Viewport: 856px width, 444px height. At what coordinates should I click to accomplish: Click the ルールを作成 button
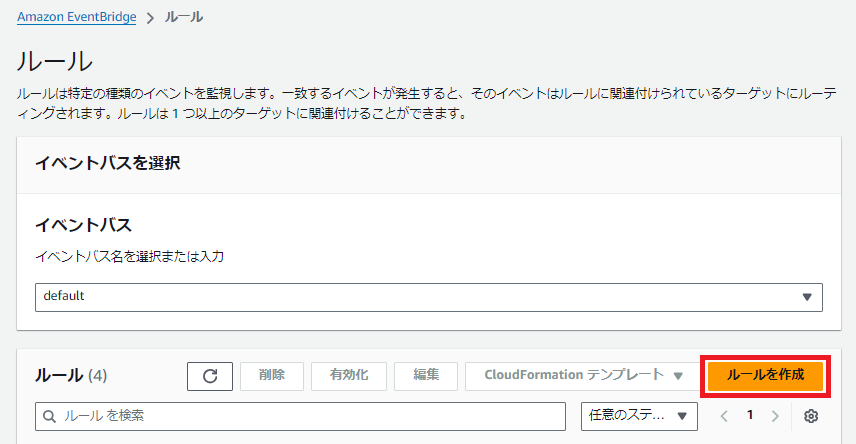(765, 376)
